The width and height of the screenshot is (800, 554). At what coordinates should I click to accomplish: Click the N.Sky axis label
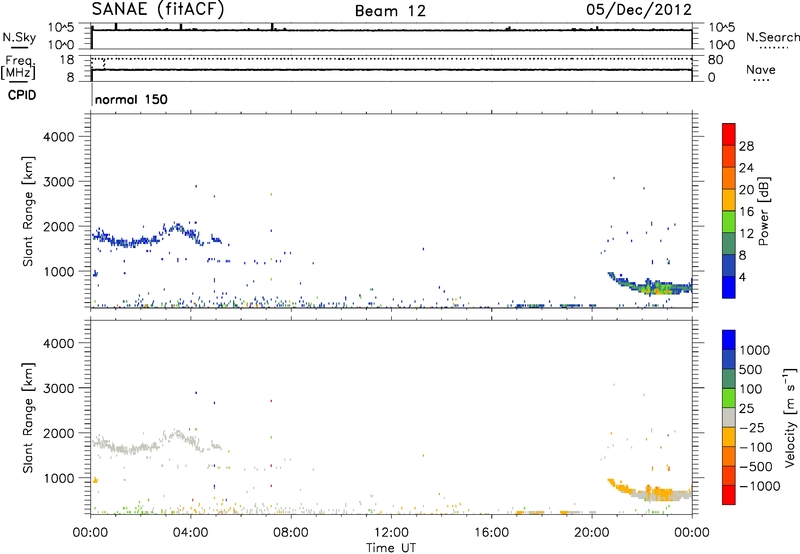coord(19,37)
